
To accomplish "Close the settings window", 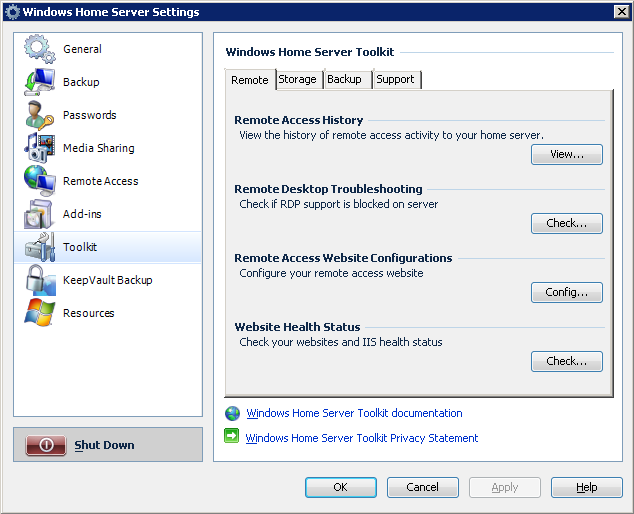I will pos(621,12).
